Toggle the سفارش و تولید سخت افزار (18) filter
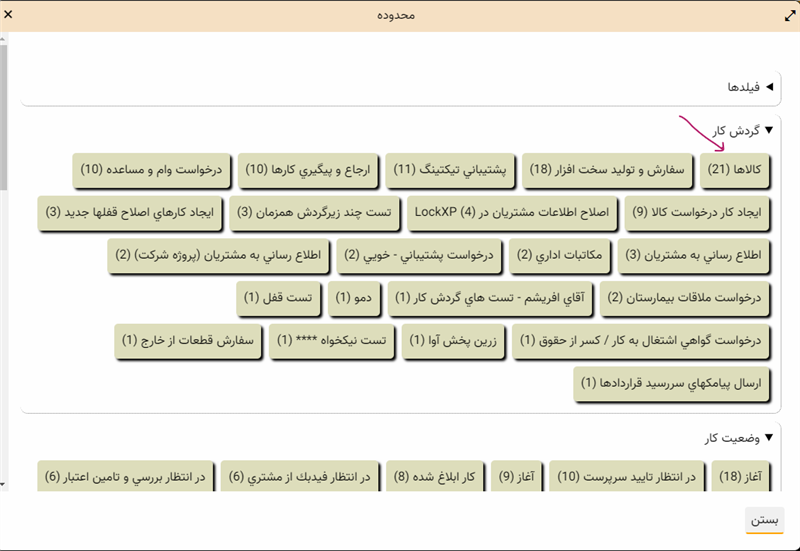The width and height of the screenshot is (800, 551). point(607,170)
